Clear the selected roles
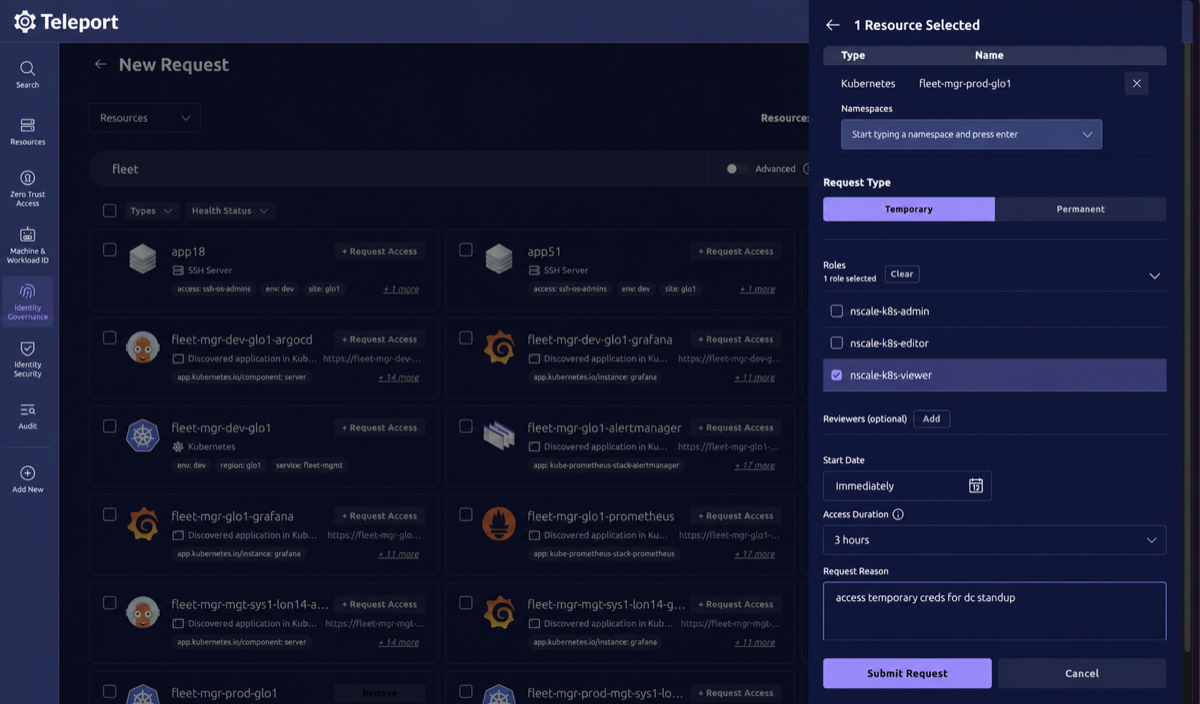Viewport: 1200px width, 704px height. pos(902,274)
